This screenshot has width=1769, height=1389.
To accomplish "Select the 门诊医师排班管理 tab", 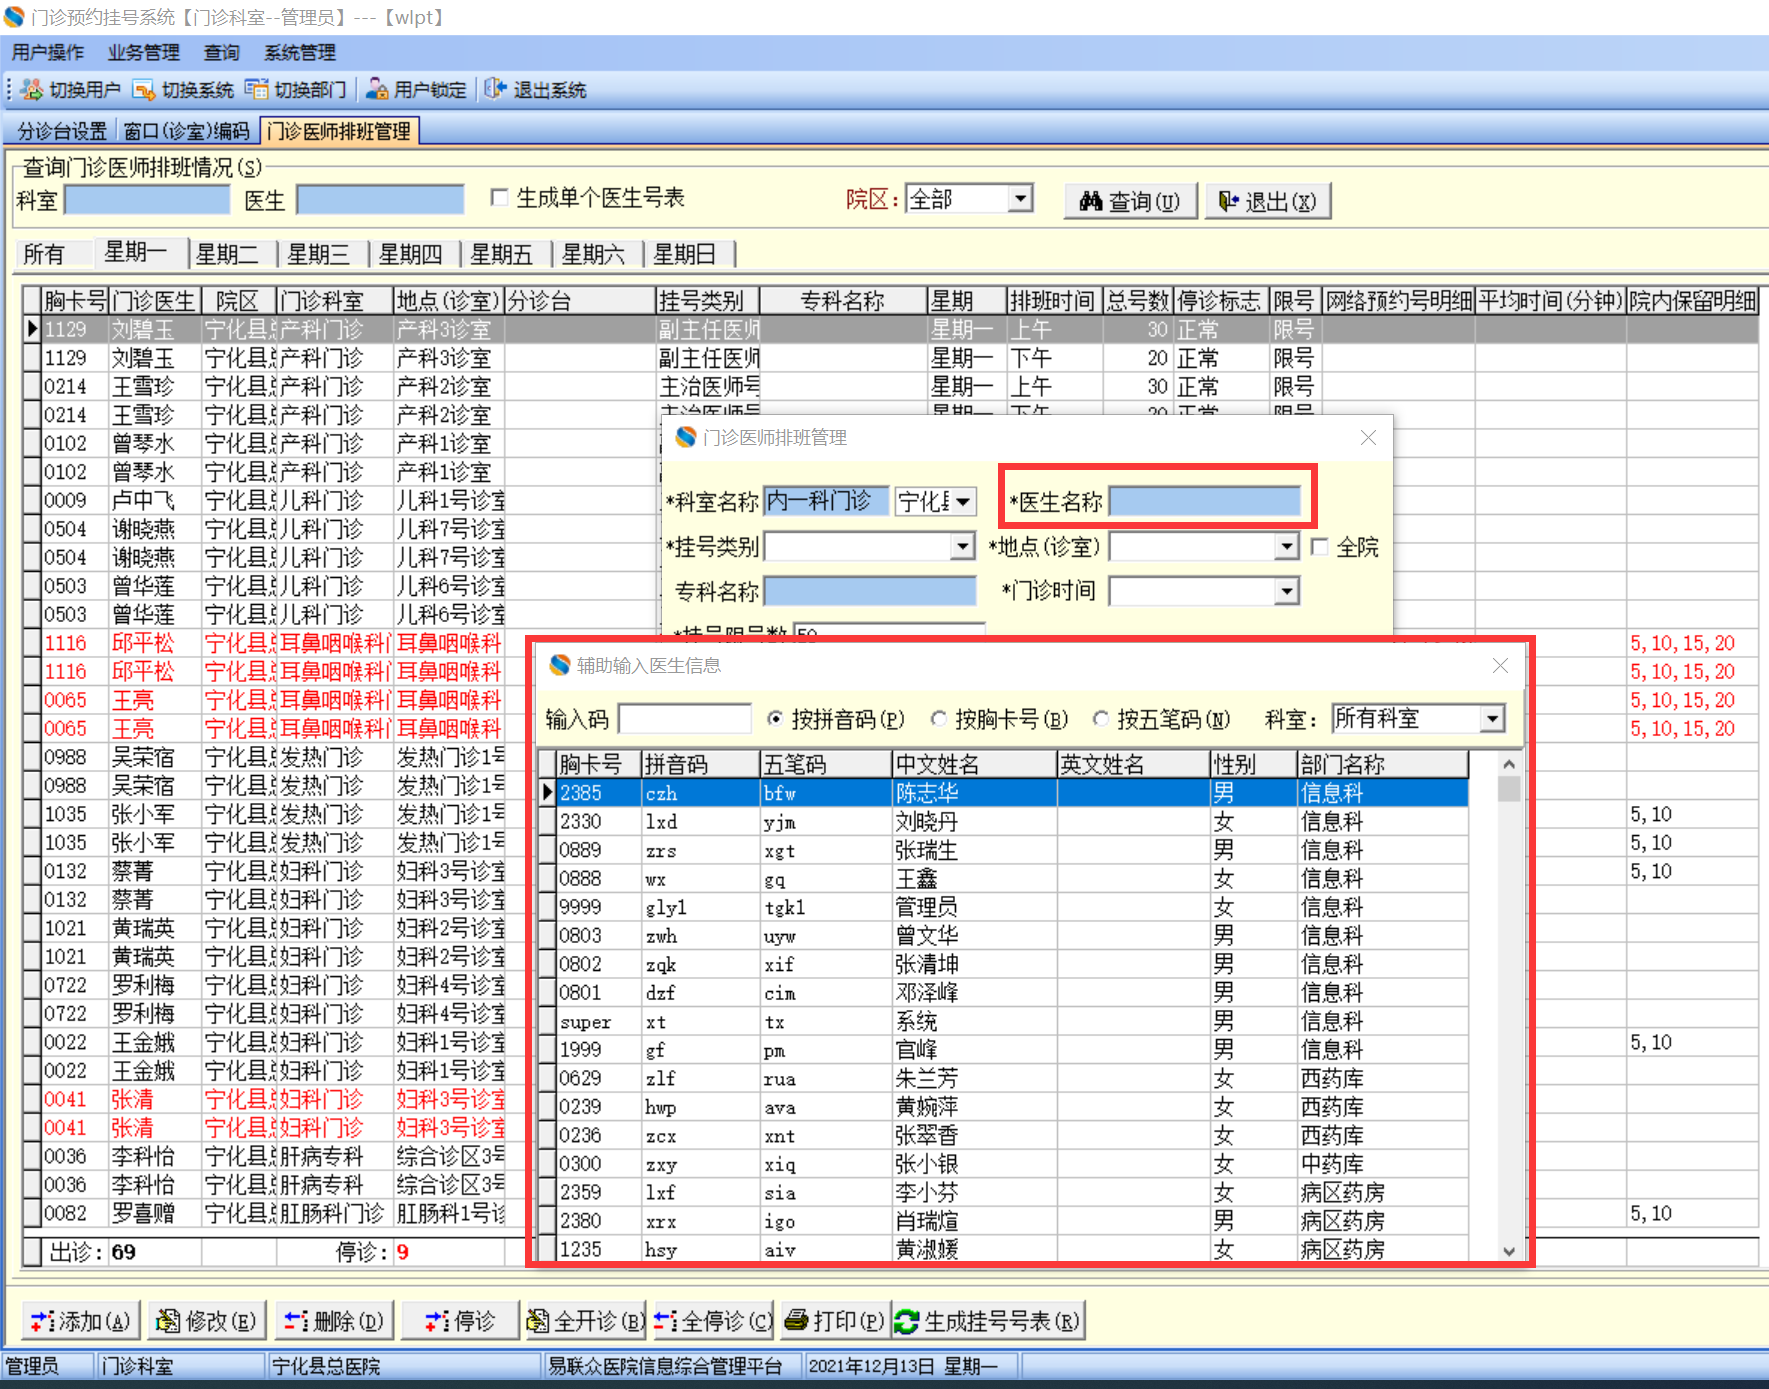I will coord(339,131).
